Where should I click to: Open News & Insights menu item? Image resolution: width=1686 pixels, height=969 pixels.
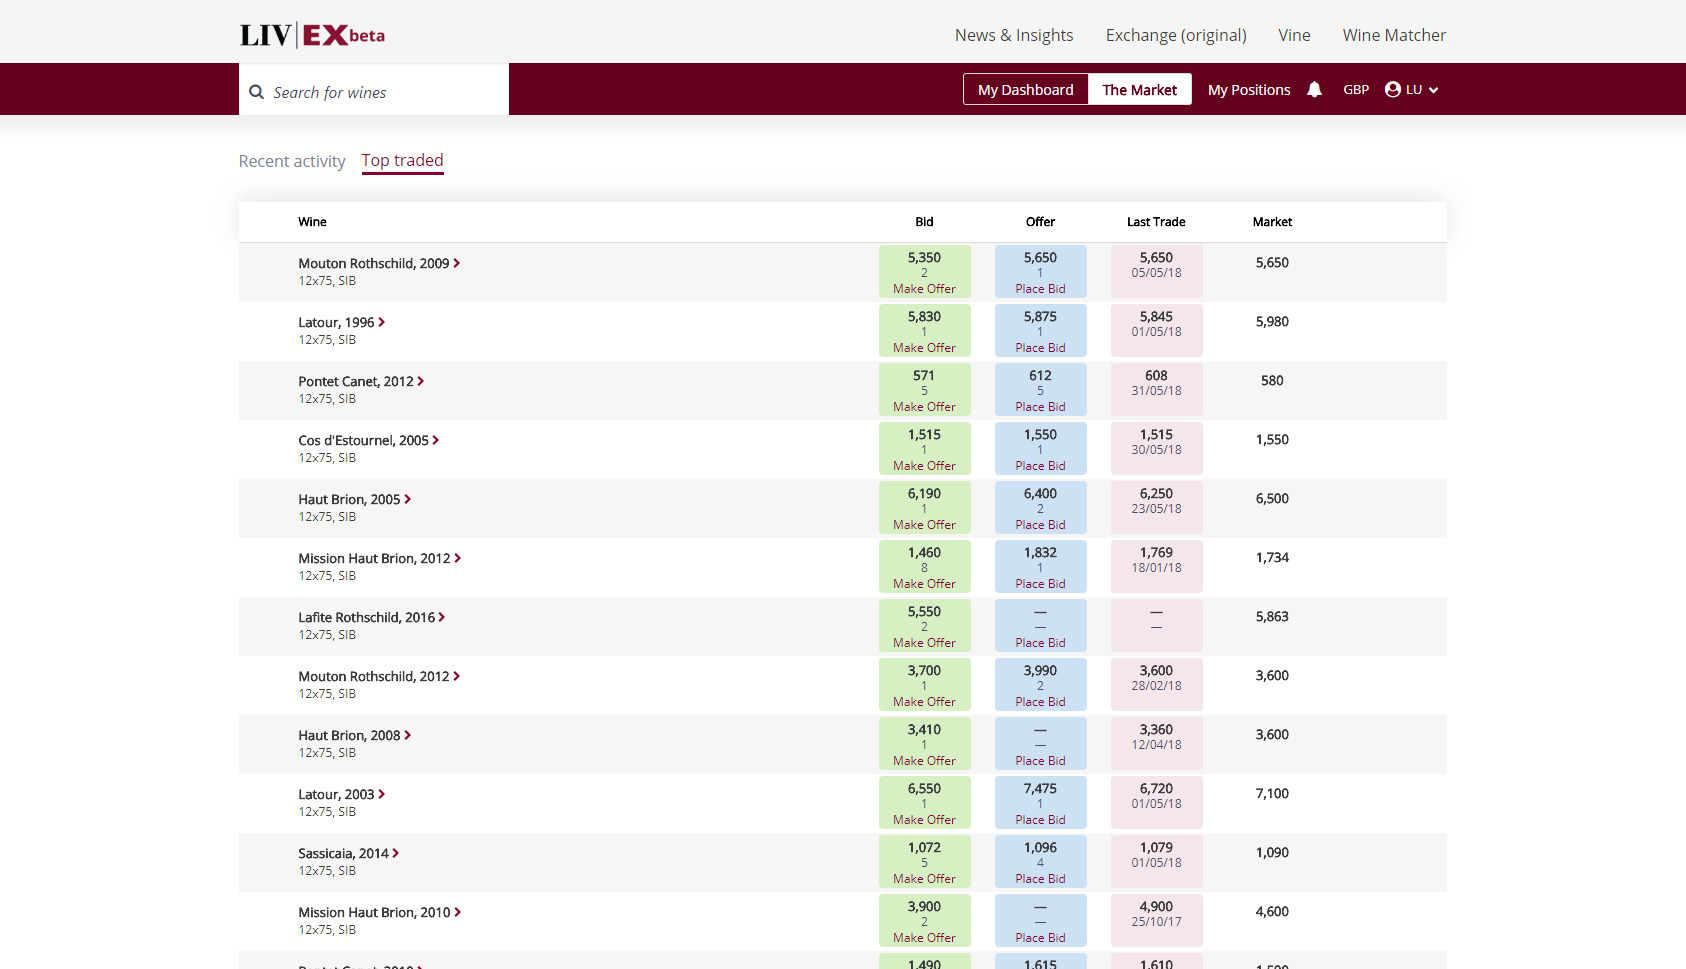(x=1014, y=35)
